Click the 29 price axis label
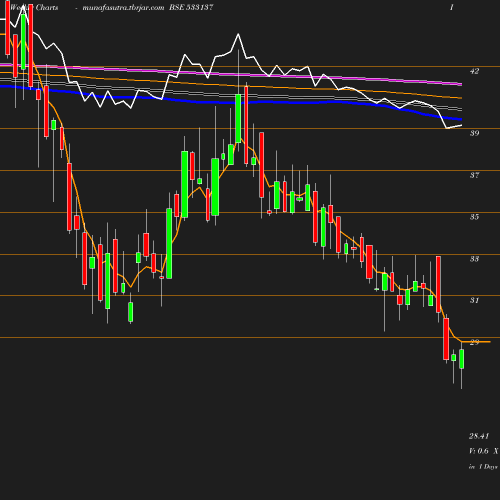This screenshot has width=500, height=500. pyautogui.click(x=474, y=342)
